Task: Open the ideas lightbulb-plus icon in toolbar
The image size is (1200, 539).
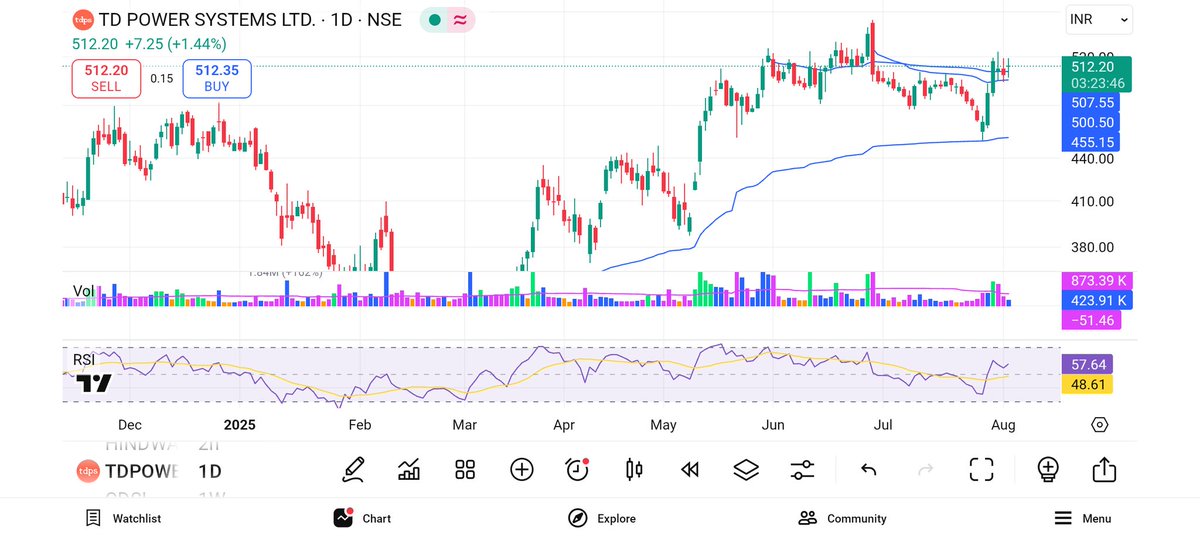Action: pos(1048,469)
